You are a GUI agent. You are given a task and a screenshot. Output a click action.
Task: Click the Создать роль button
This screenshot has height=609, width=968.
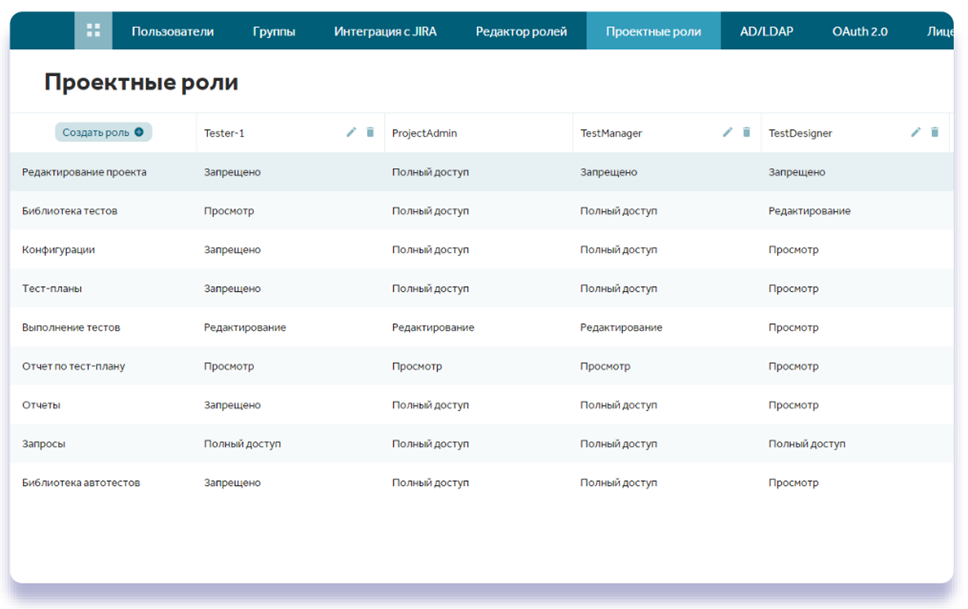103,132
